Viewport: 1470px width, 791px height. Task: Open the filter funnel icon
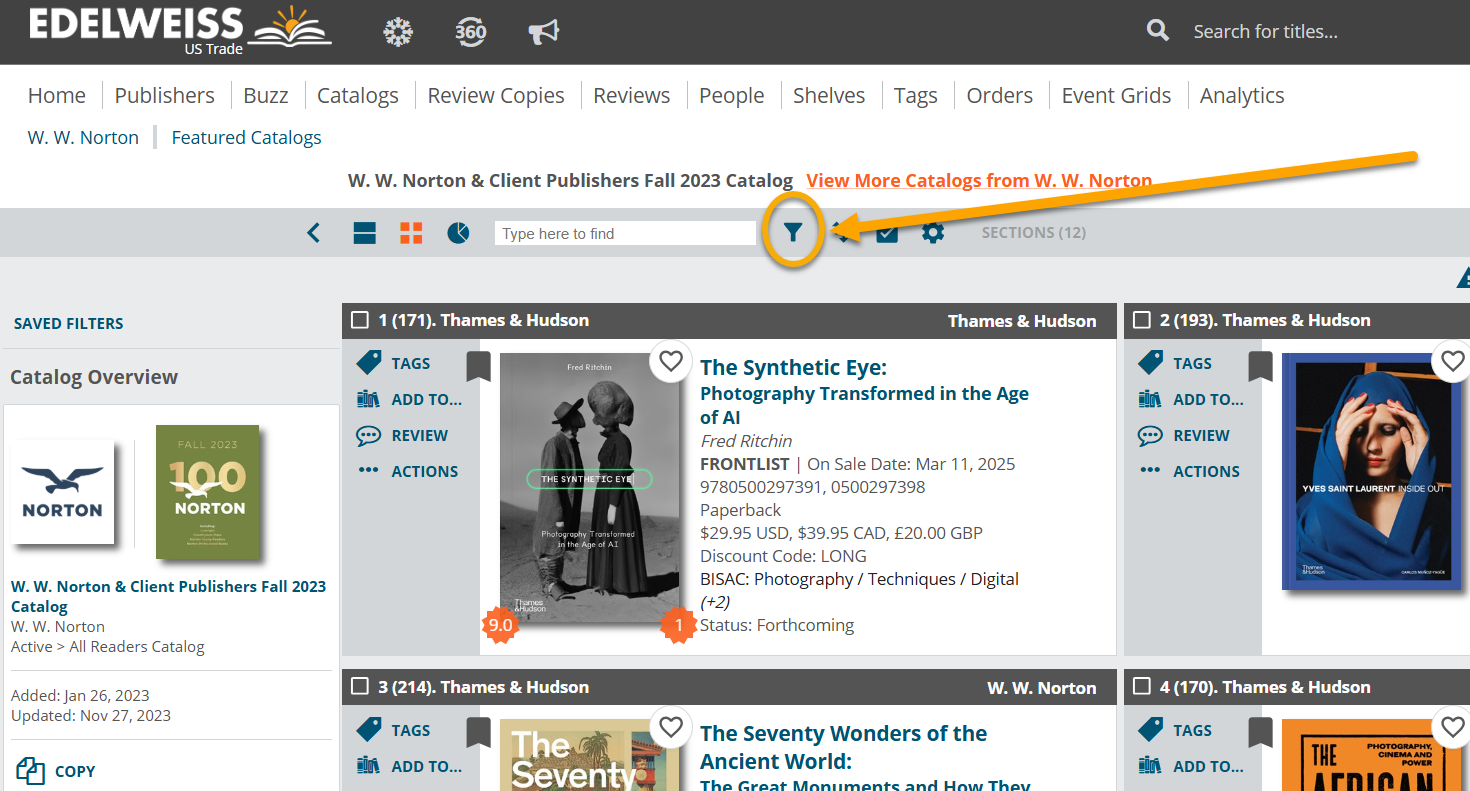[x=793, y=233]
